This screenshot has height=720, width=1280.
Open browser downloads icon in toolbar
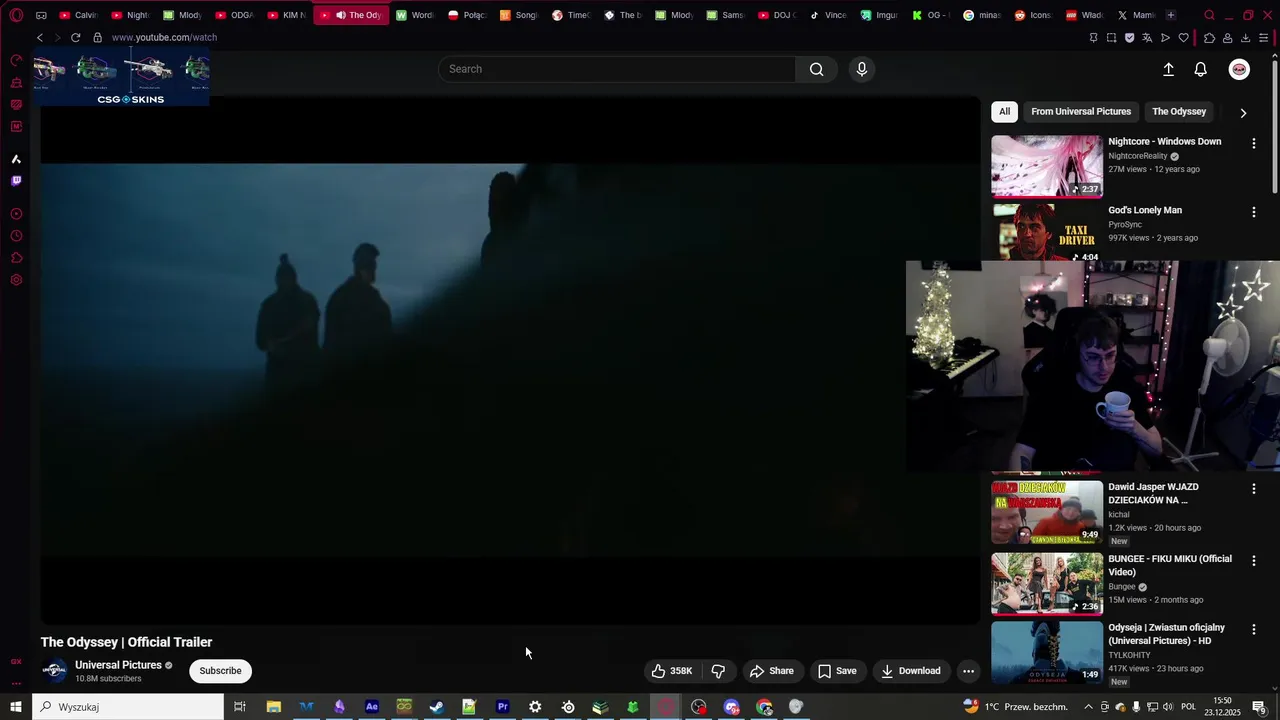click(1245, 38)
